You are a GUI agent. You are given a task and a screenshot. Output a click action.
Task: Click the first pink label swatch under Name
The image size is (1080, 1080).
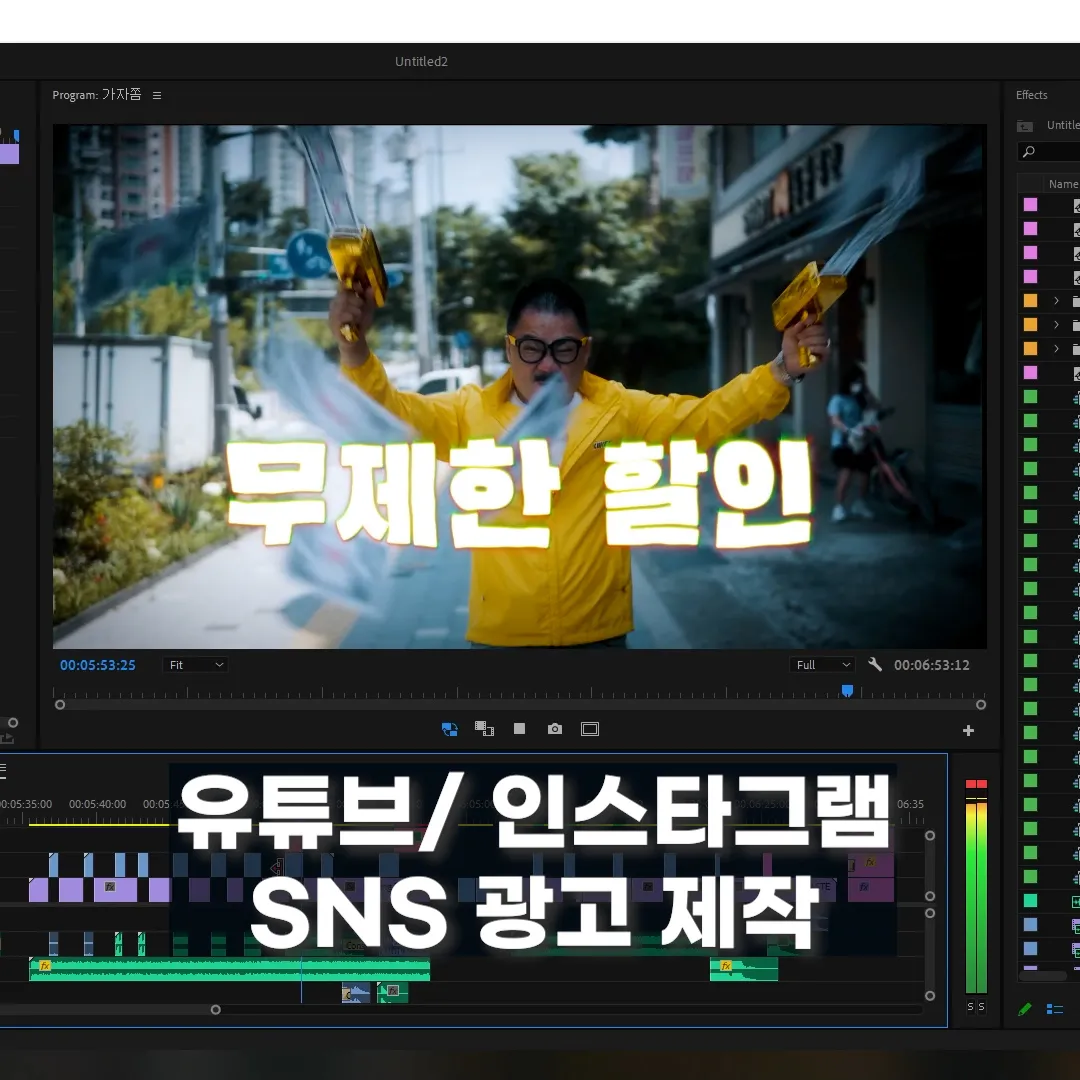pyautogui.click(x=1030, y=205)
